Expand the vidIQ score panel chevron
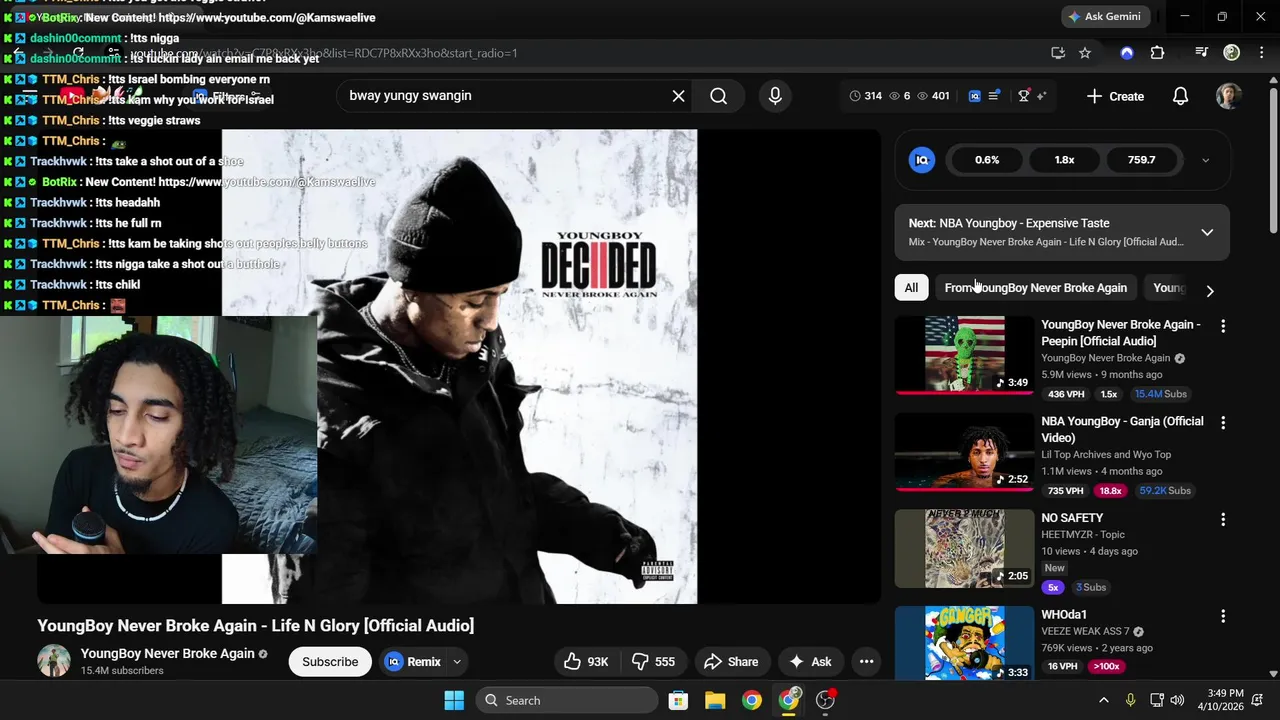1280x720 pixels. (x=1205, y=160)
